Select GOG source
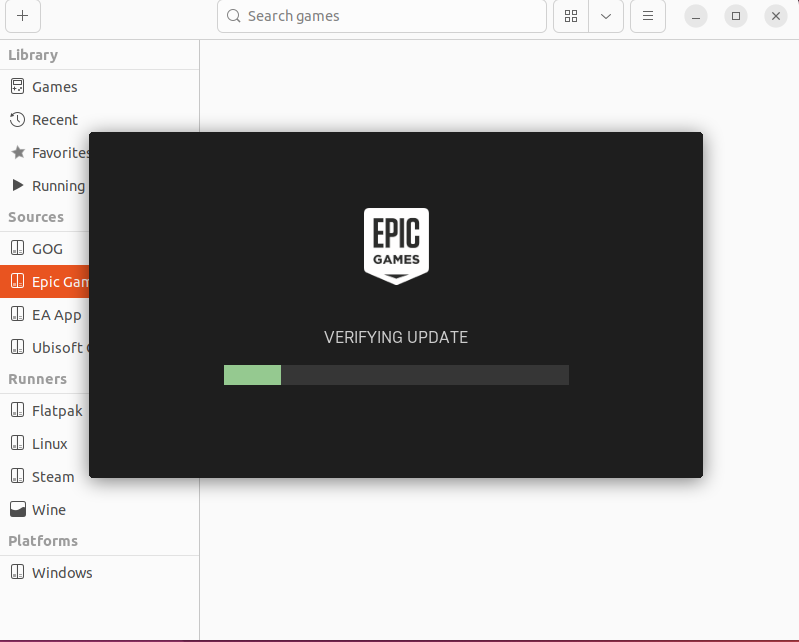The height and width of the screenshot is (642, 799). (45, 249)
